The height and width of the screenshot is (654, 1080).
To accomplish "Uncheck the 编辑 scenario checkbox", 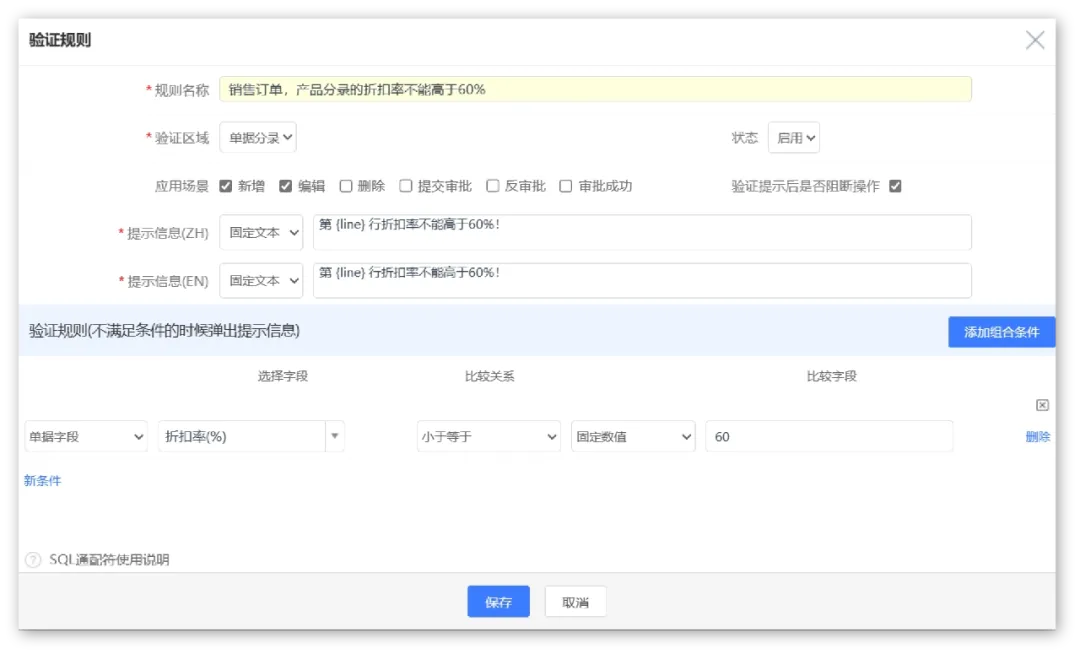I will click(286, 186).
